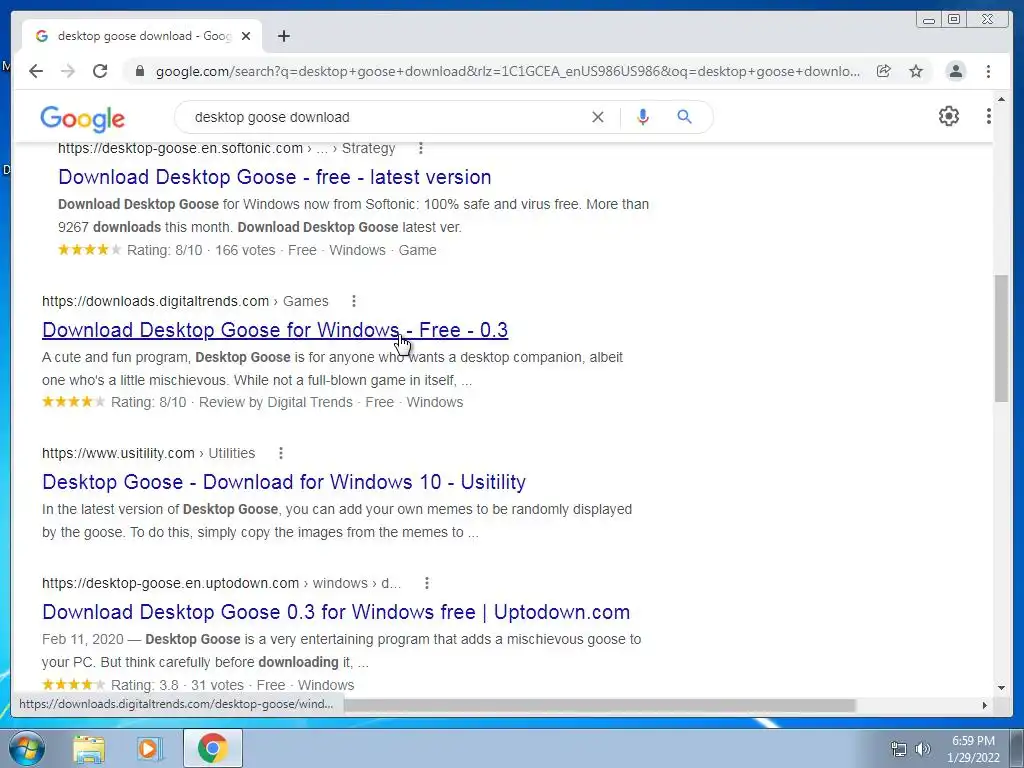Click the scroll down arrow
1024x768 pixels.
tap(1001, 687)
